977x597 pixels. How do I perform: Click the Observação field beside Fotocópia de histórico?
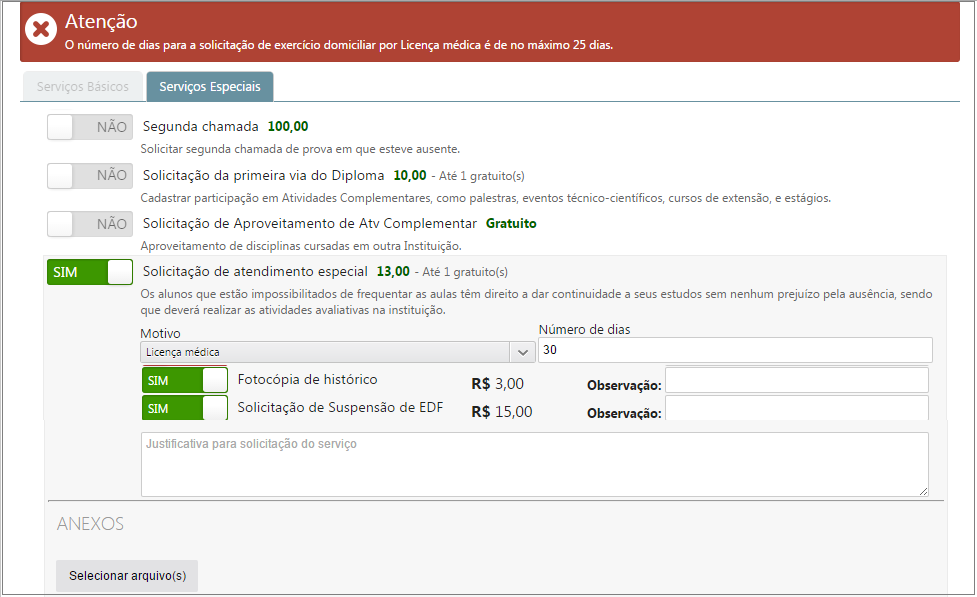pos(797,380)
